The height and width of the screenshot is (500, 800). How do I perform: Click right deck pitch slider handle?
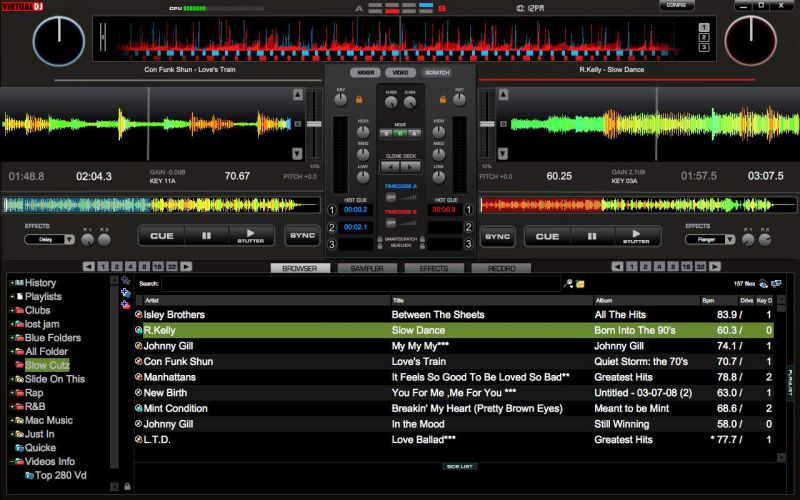[487, 124]
